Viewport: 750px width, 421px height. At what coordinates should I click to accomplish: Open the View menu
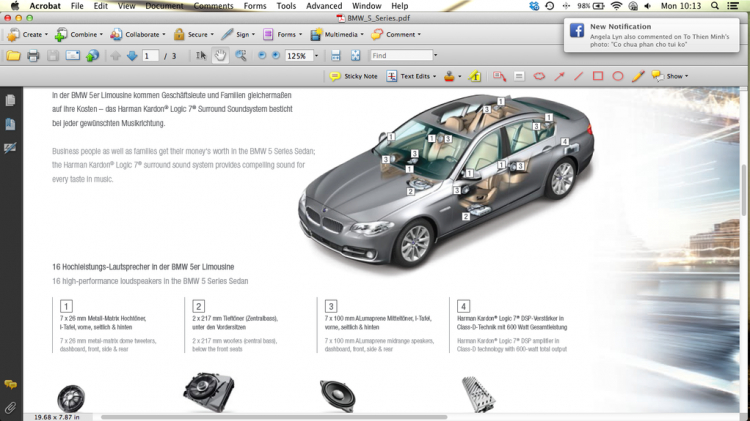click(127, 6)
